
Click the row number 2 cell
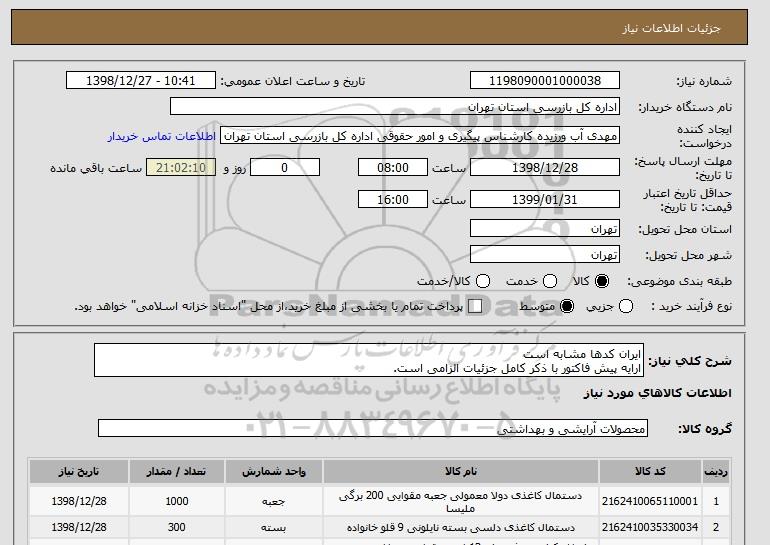point(716,527)
